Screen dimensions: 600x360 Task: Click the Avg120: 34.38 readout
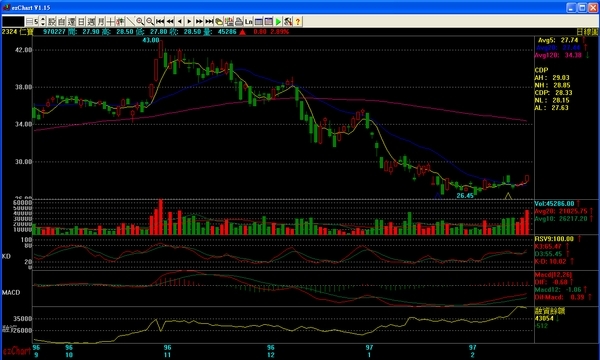point(558,55)
